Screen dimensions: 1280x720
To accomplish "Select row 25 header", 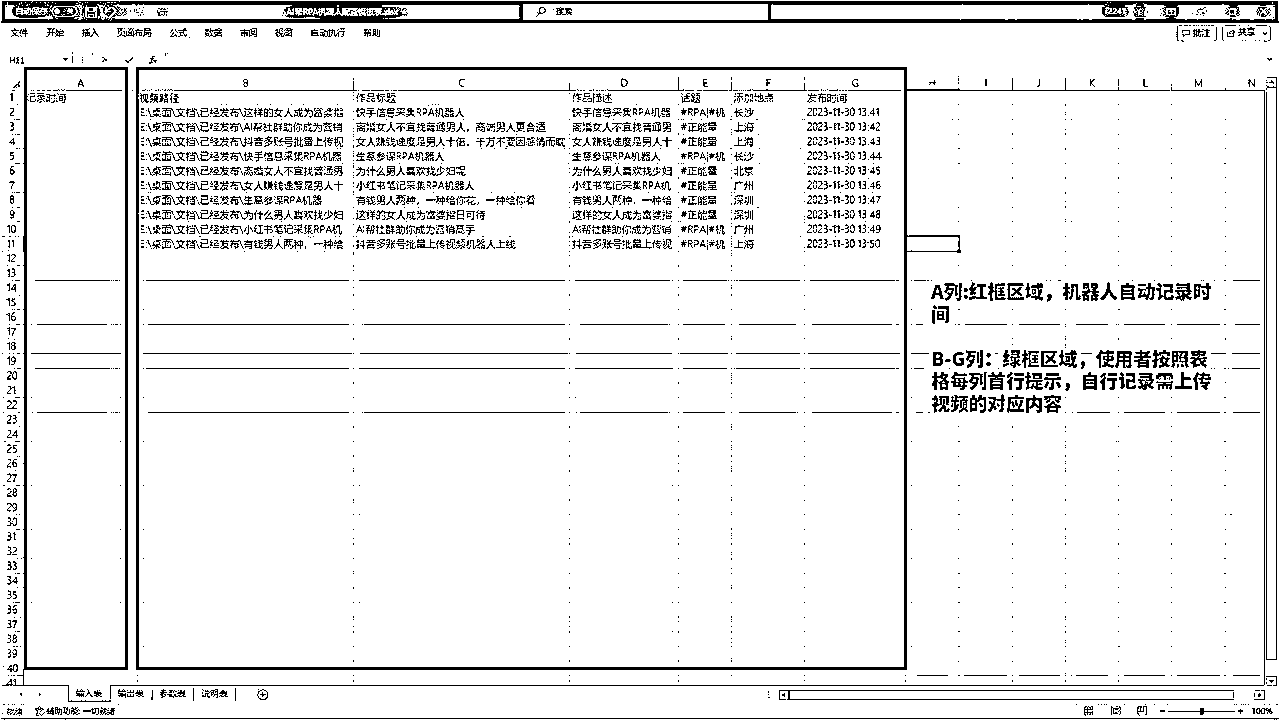I will click(x=11, y=449).
